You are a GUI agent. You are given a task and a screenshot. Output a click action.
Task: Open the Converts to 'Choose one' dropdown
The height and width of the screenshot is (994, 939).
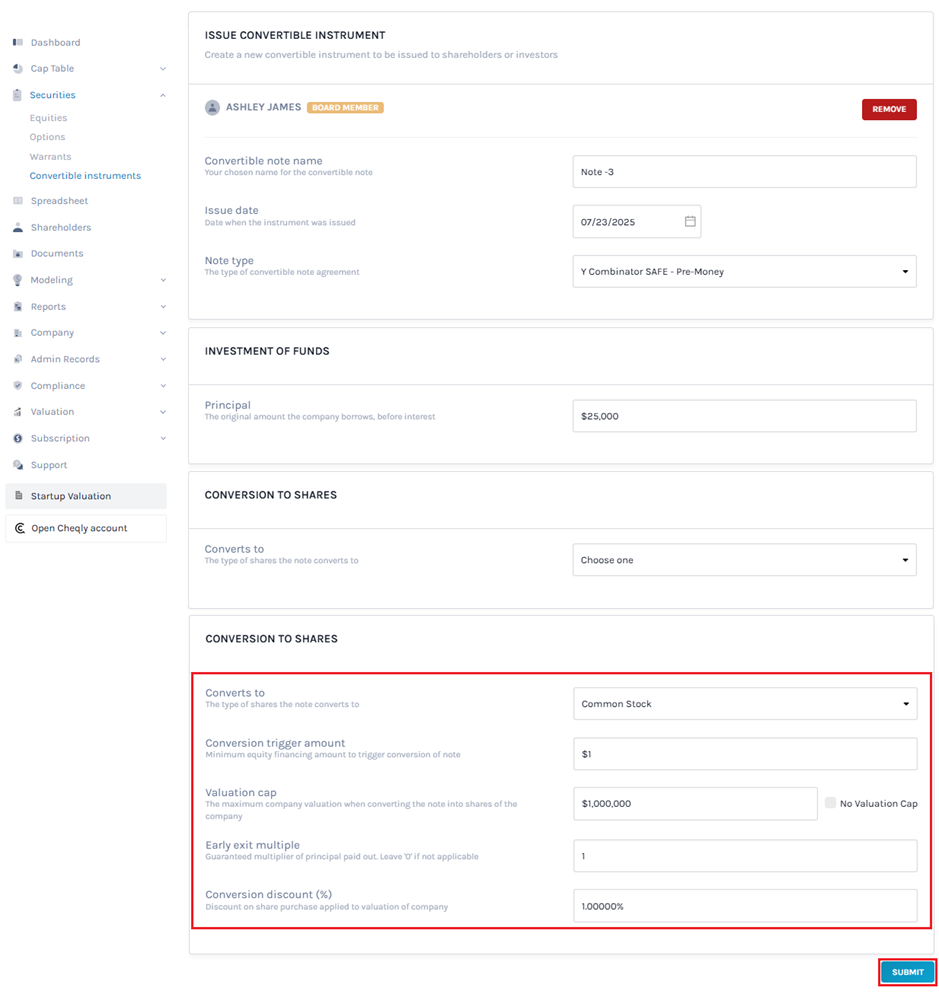click(744, 560)
